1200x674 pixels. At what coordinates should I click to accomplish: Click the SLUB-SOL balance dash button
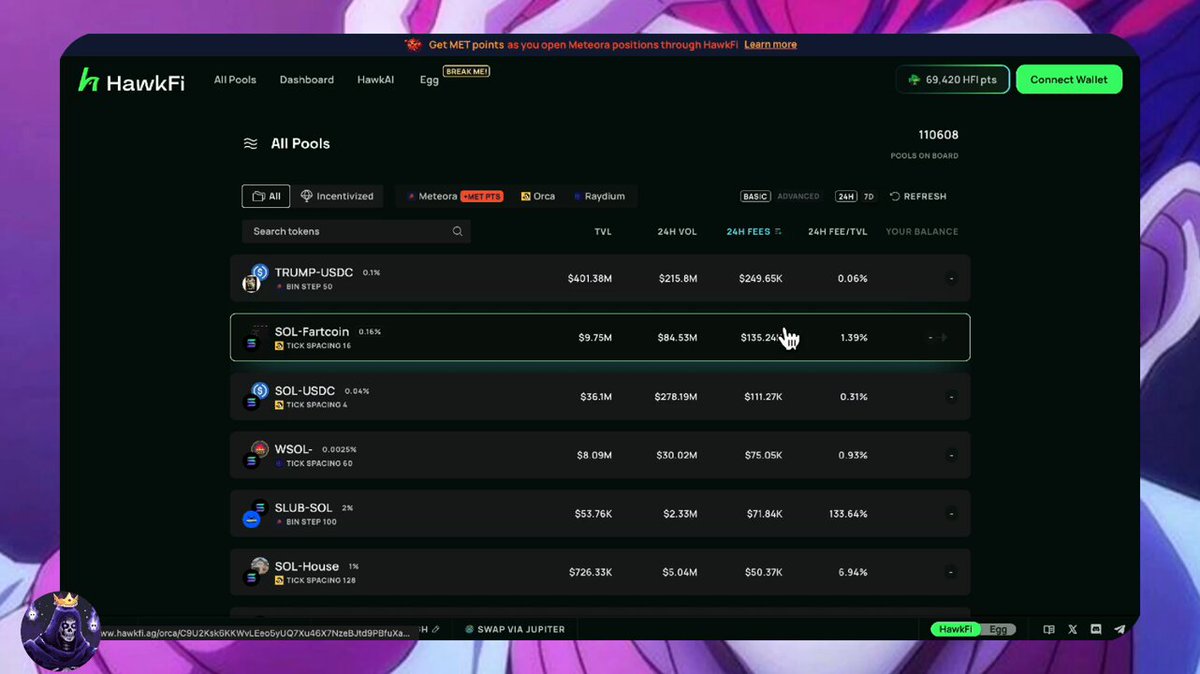click(x=951, y=514)
